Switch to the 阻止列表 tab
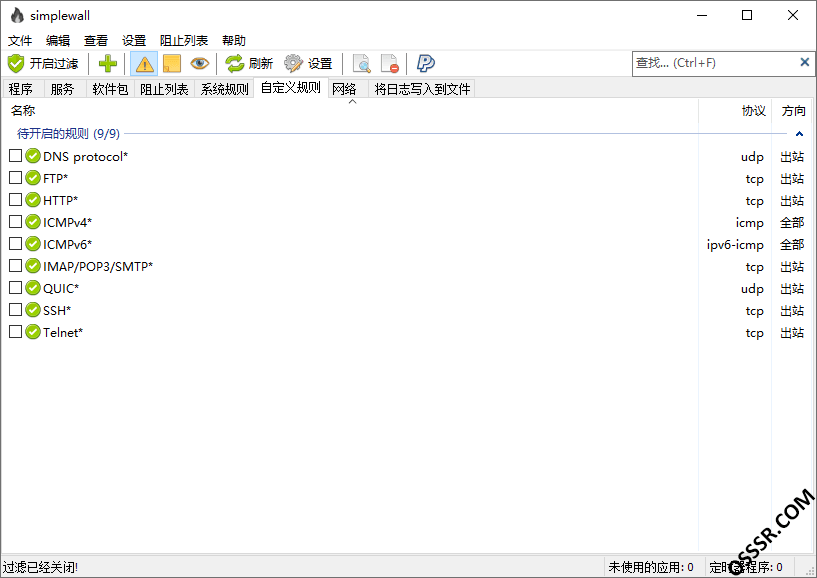The image size is (817, 578). pos(164,89)
